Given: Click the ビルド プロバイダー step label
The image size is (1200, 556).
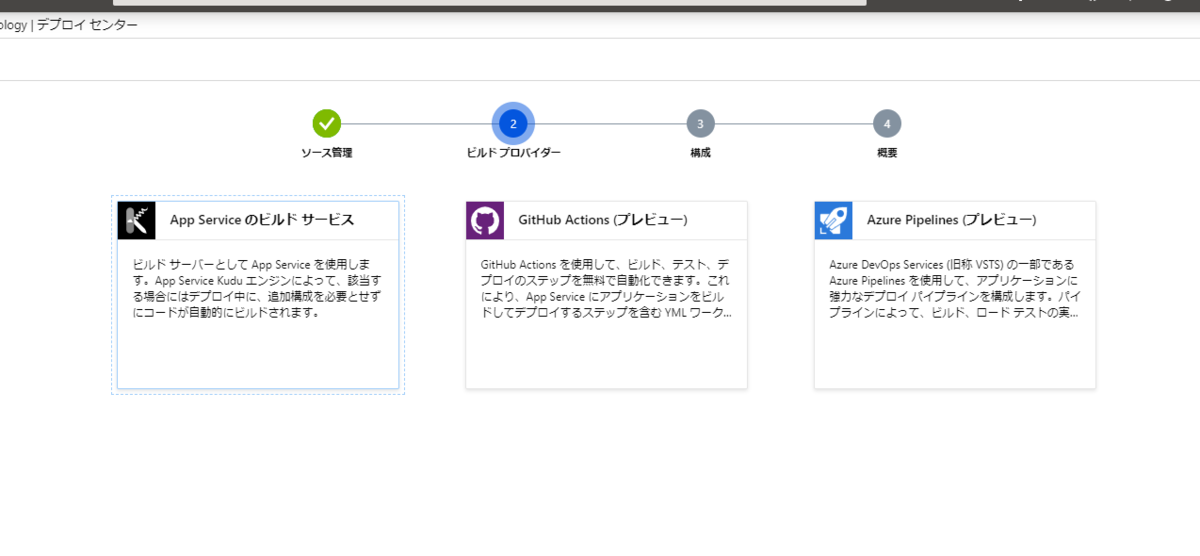Looking at the screenshot, I should coord(513,153).
